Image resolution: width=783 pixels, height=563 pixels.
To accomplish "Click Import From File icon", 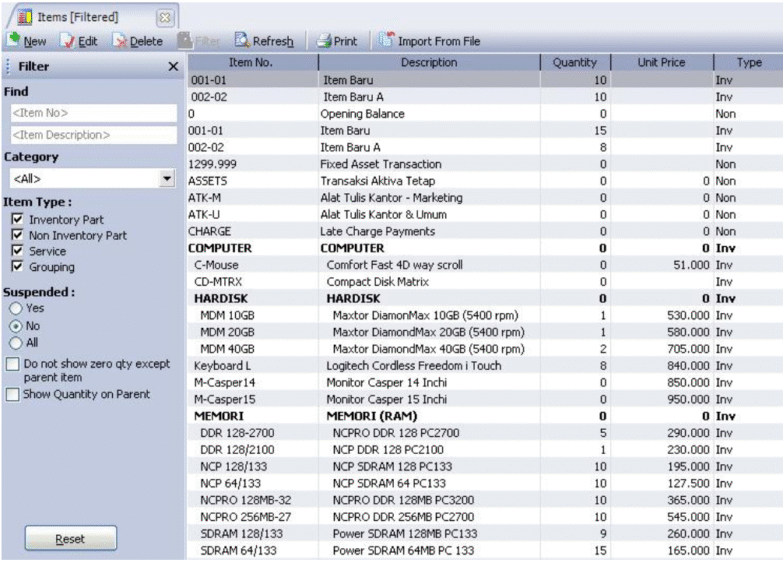I will point(386,41).
